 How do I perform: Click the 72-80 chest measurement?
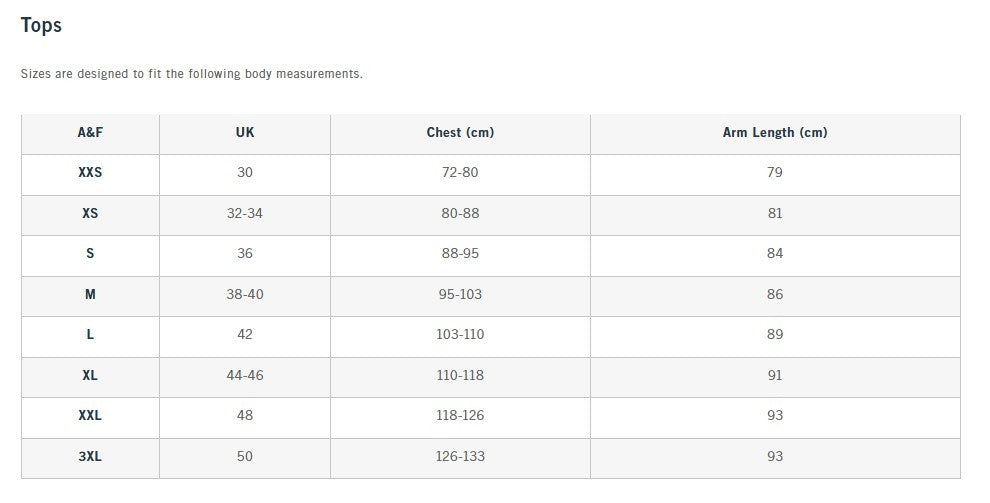click(x=460, y=172)
